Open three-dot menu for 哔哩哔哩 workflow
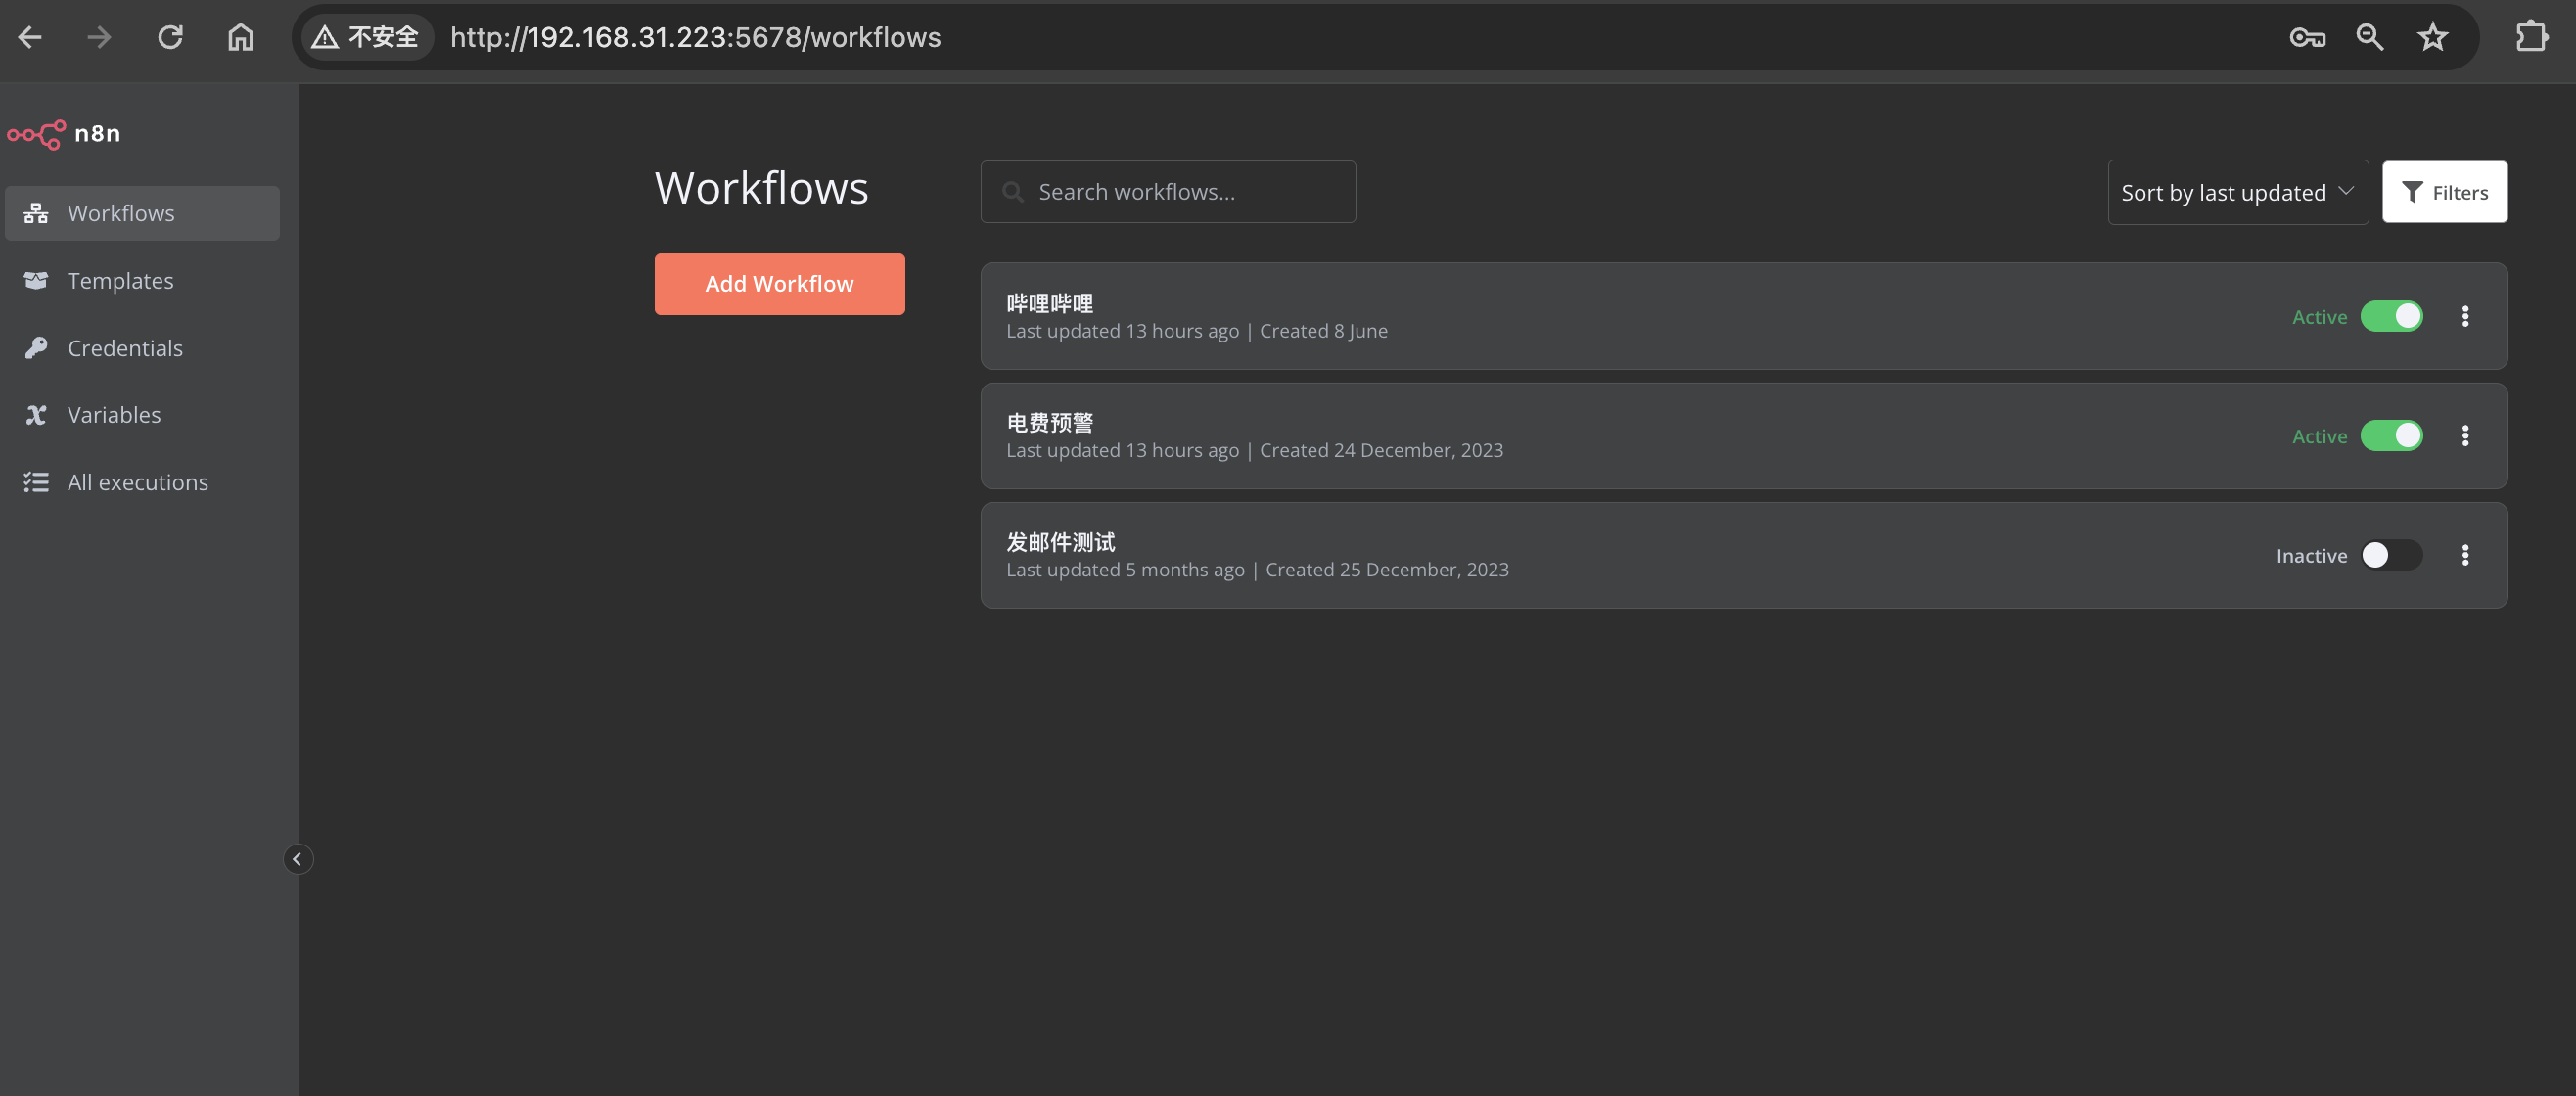2576x1096 pixels. coord(2465,316)
